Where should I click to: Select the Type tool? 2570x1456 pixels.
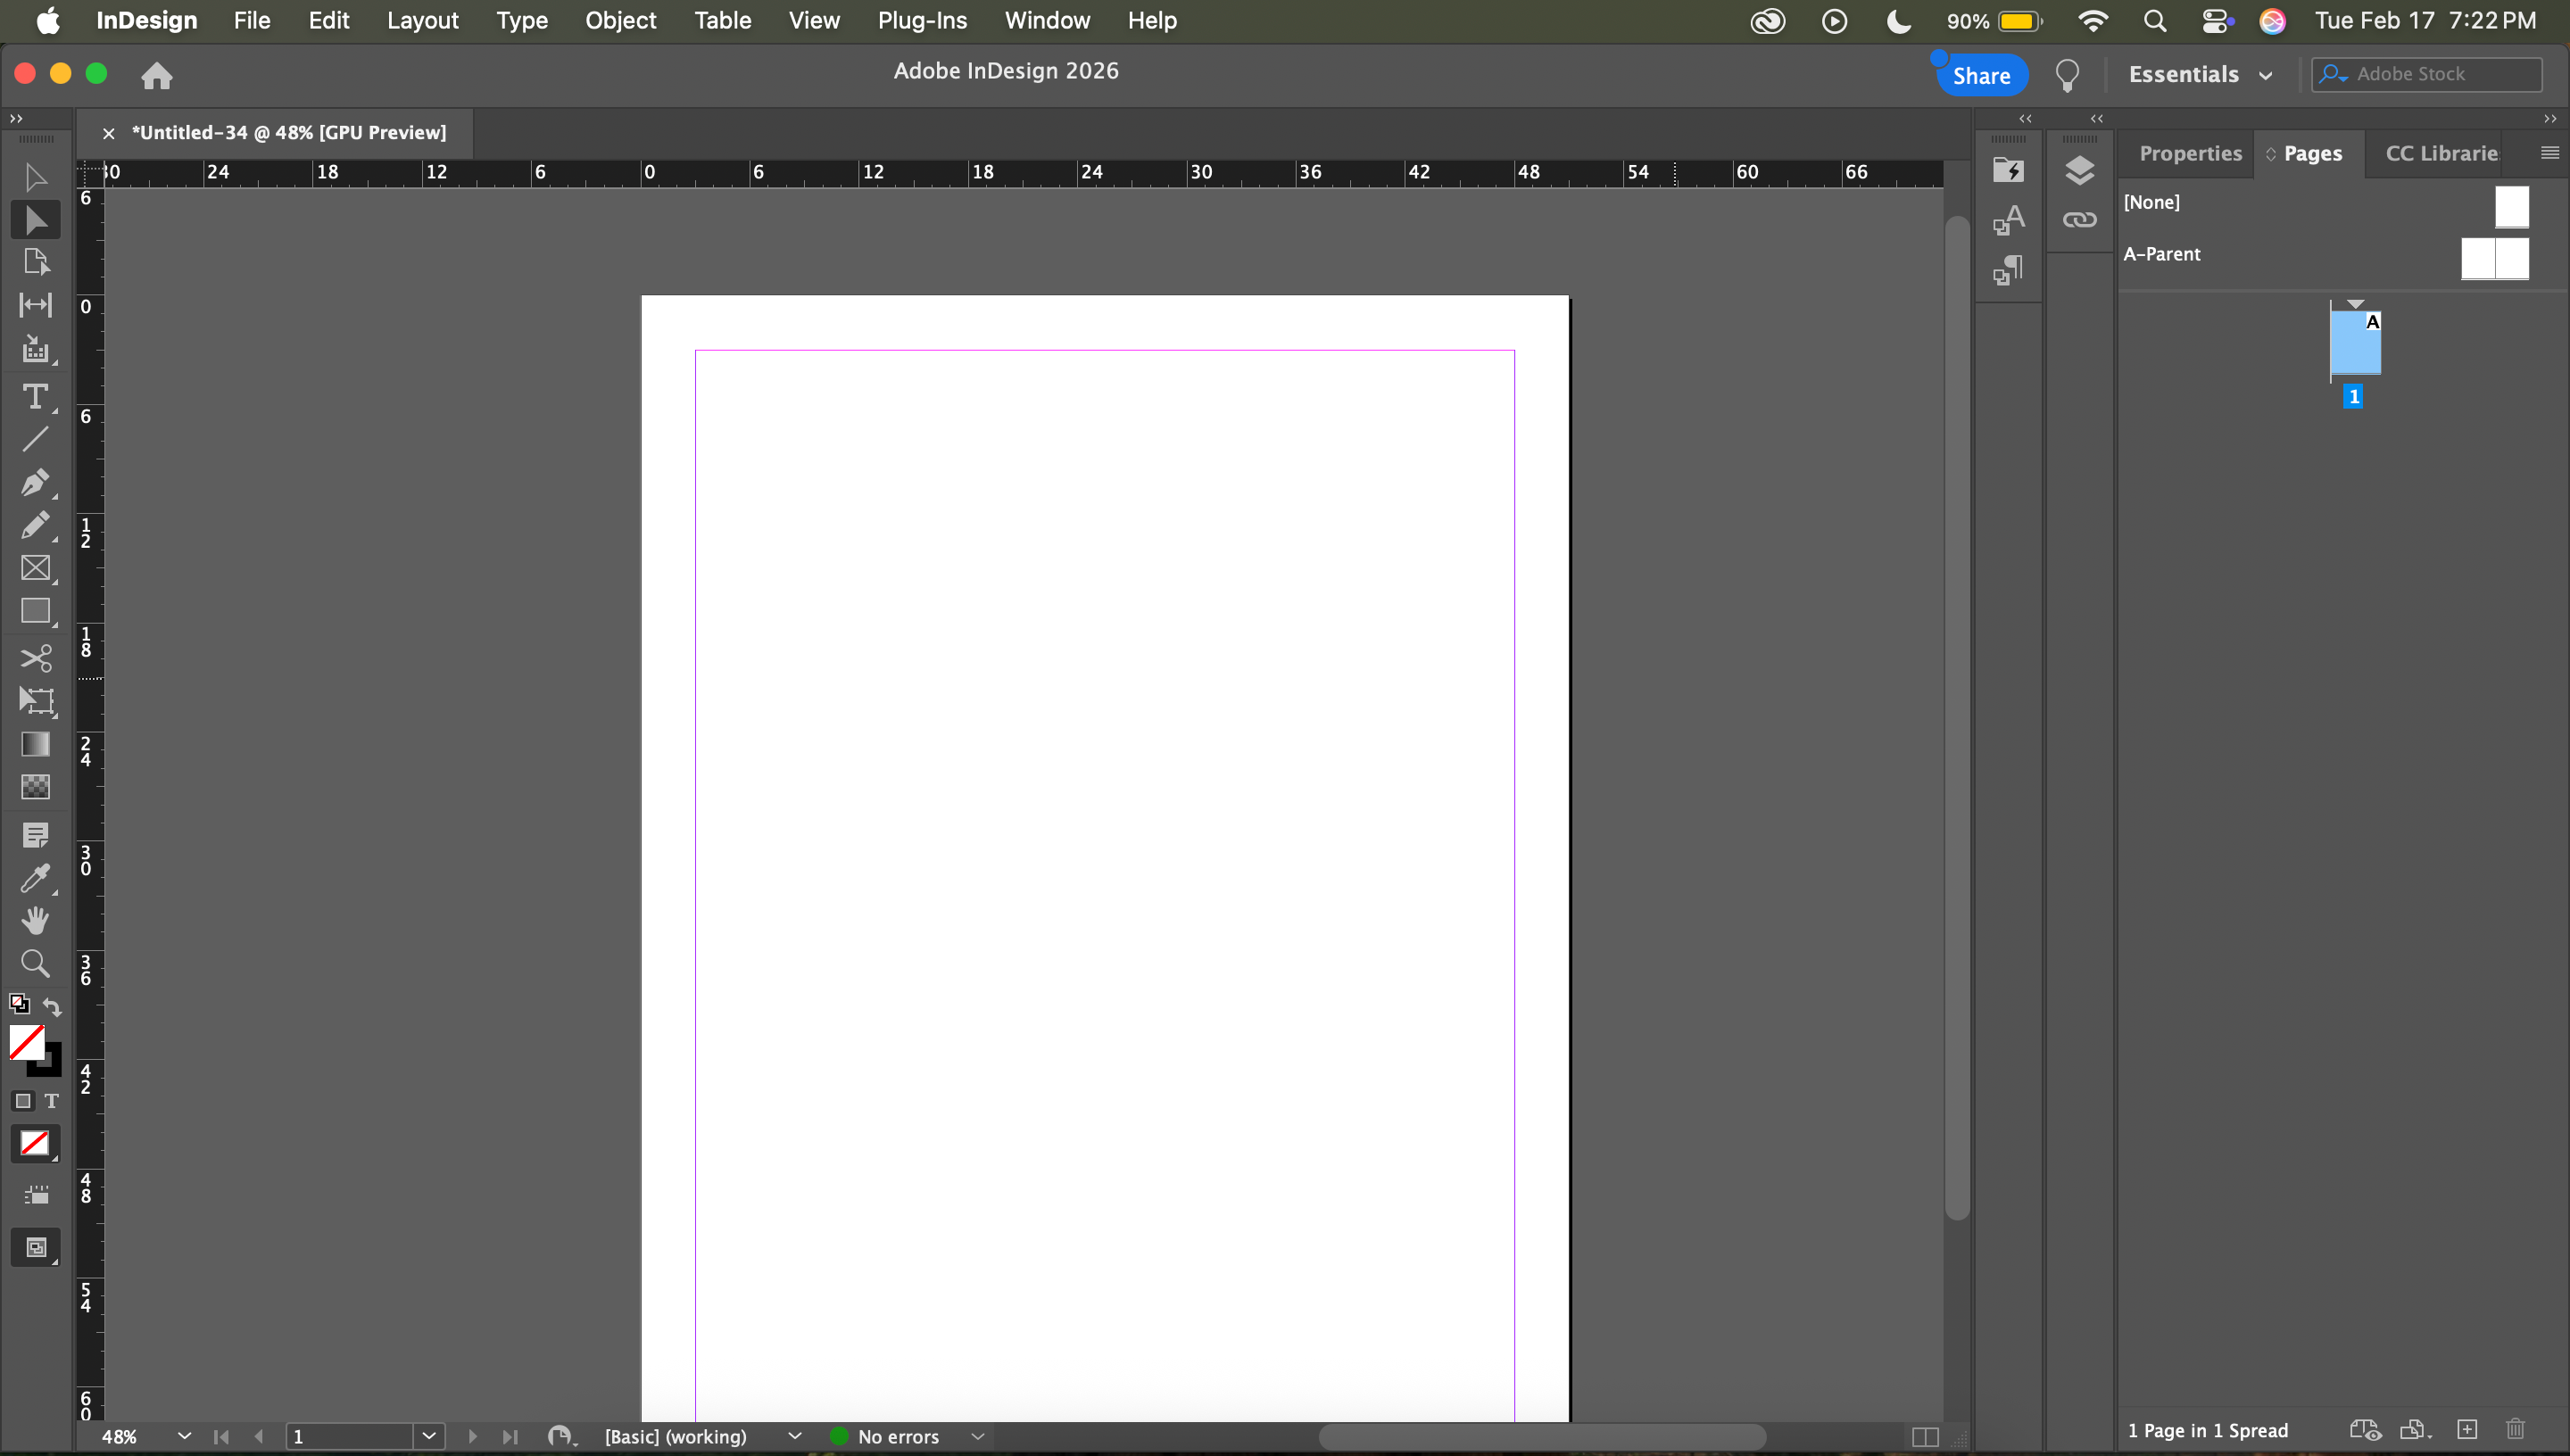(35, 397)
